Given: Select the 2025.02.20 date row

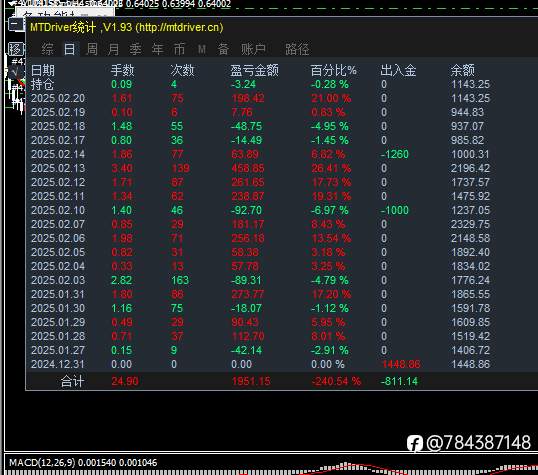Looking at the screenshot, I should pyautogui.click(x=58, y=98).
